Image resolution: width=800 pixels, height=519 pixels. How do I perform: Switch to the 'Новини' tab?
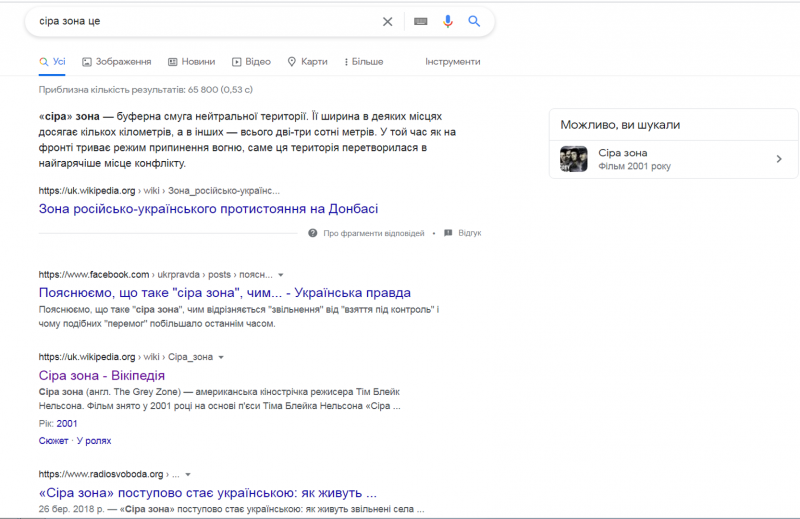[192, 62]
